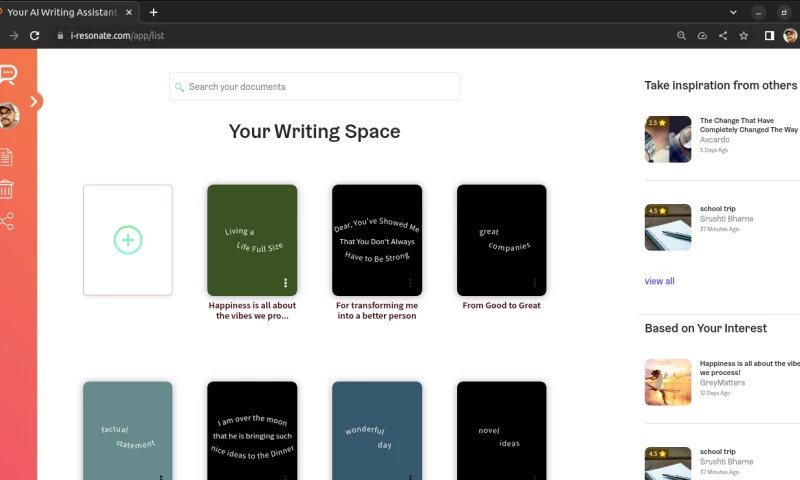Toggle the browser side panel
This screenshot has width=800, height=480.
click(769, 36)
